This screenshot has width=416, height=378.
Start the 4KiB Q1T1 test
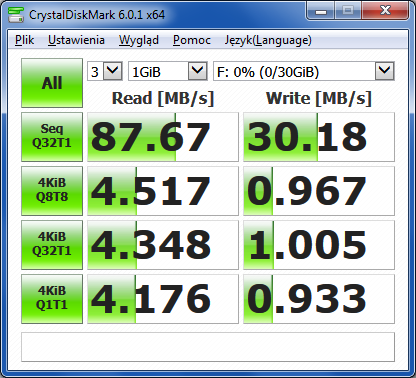point(52,299)
